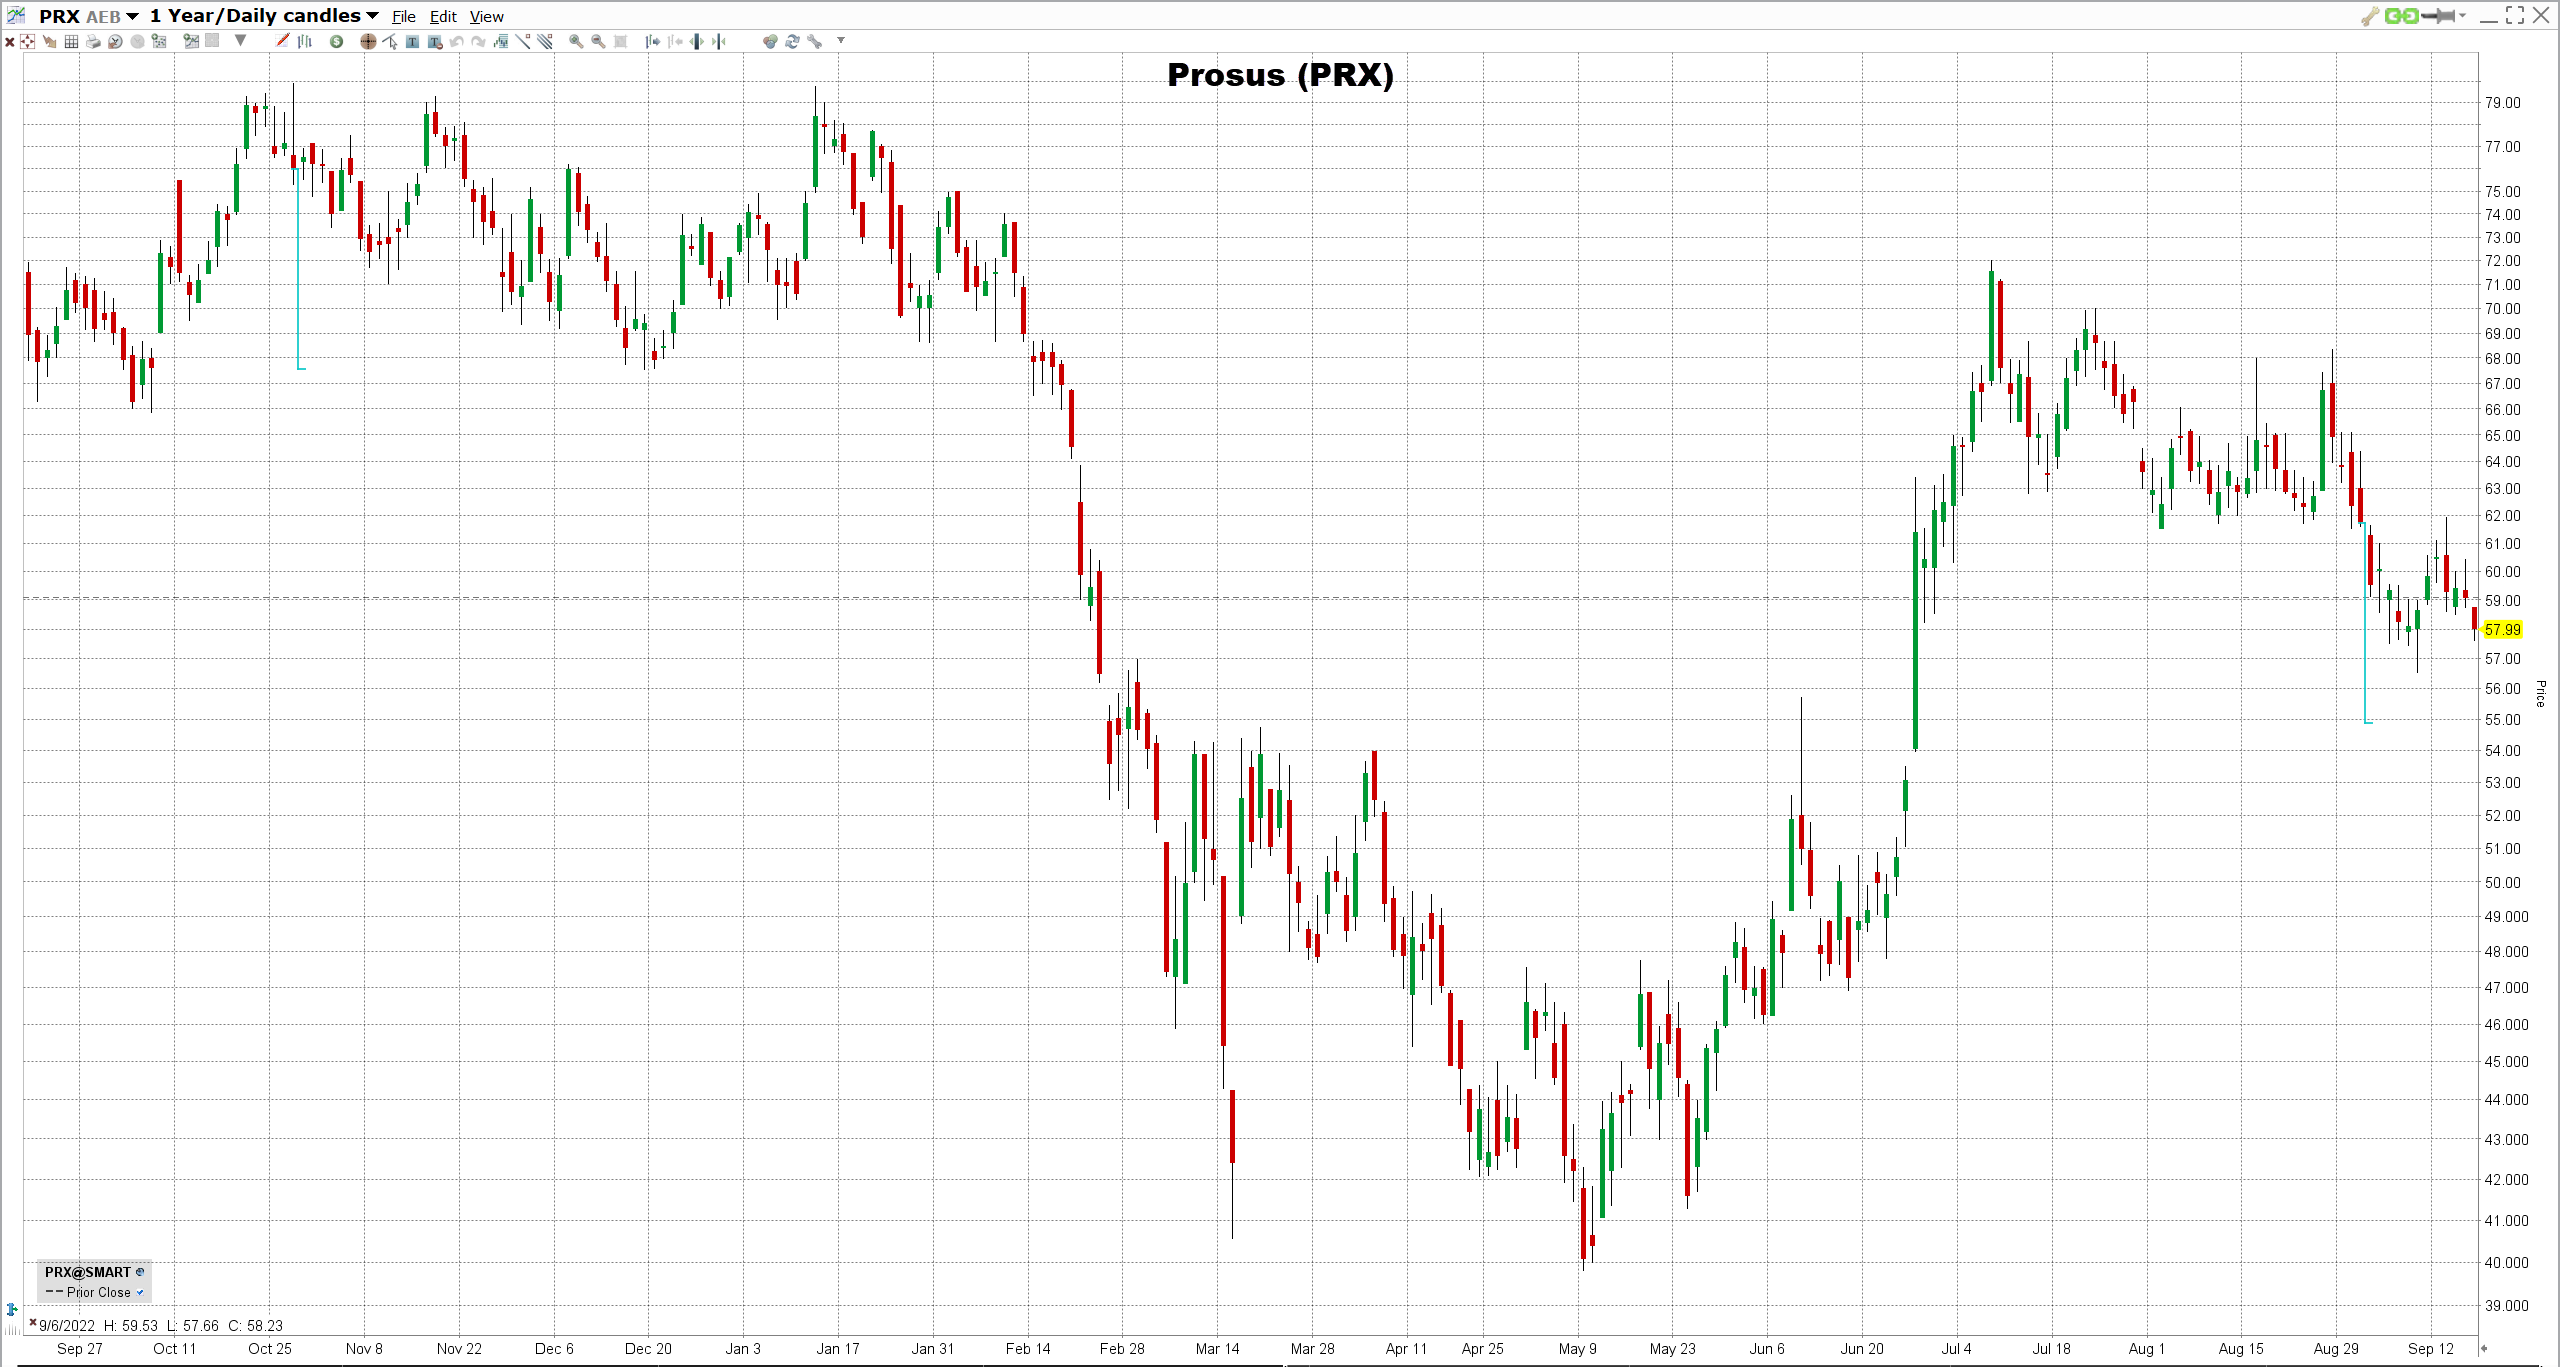Open the PRX AEB symbol dropdown

coord(132,16)
